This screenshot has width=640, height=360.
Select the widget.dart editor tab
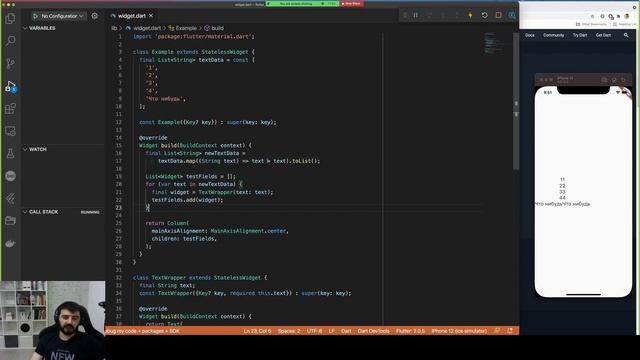(132, 16)
